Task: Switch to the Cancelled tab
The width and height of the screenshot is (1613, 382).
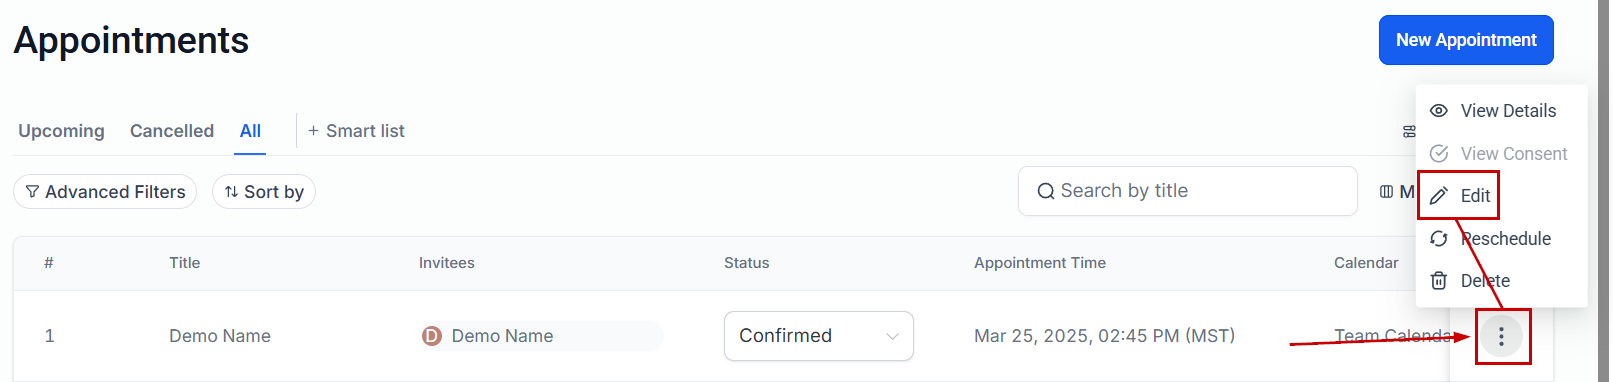Action: click(172, 131)
